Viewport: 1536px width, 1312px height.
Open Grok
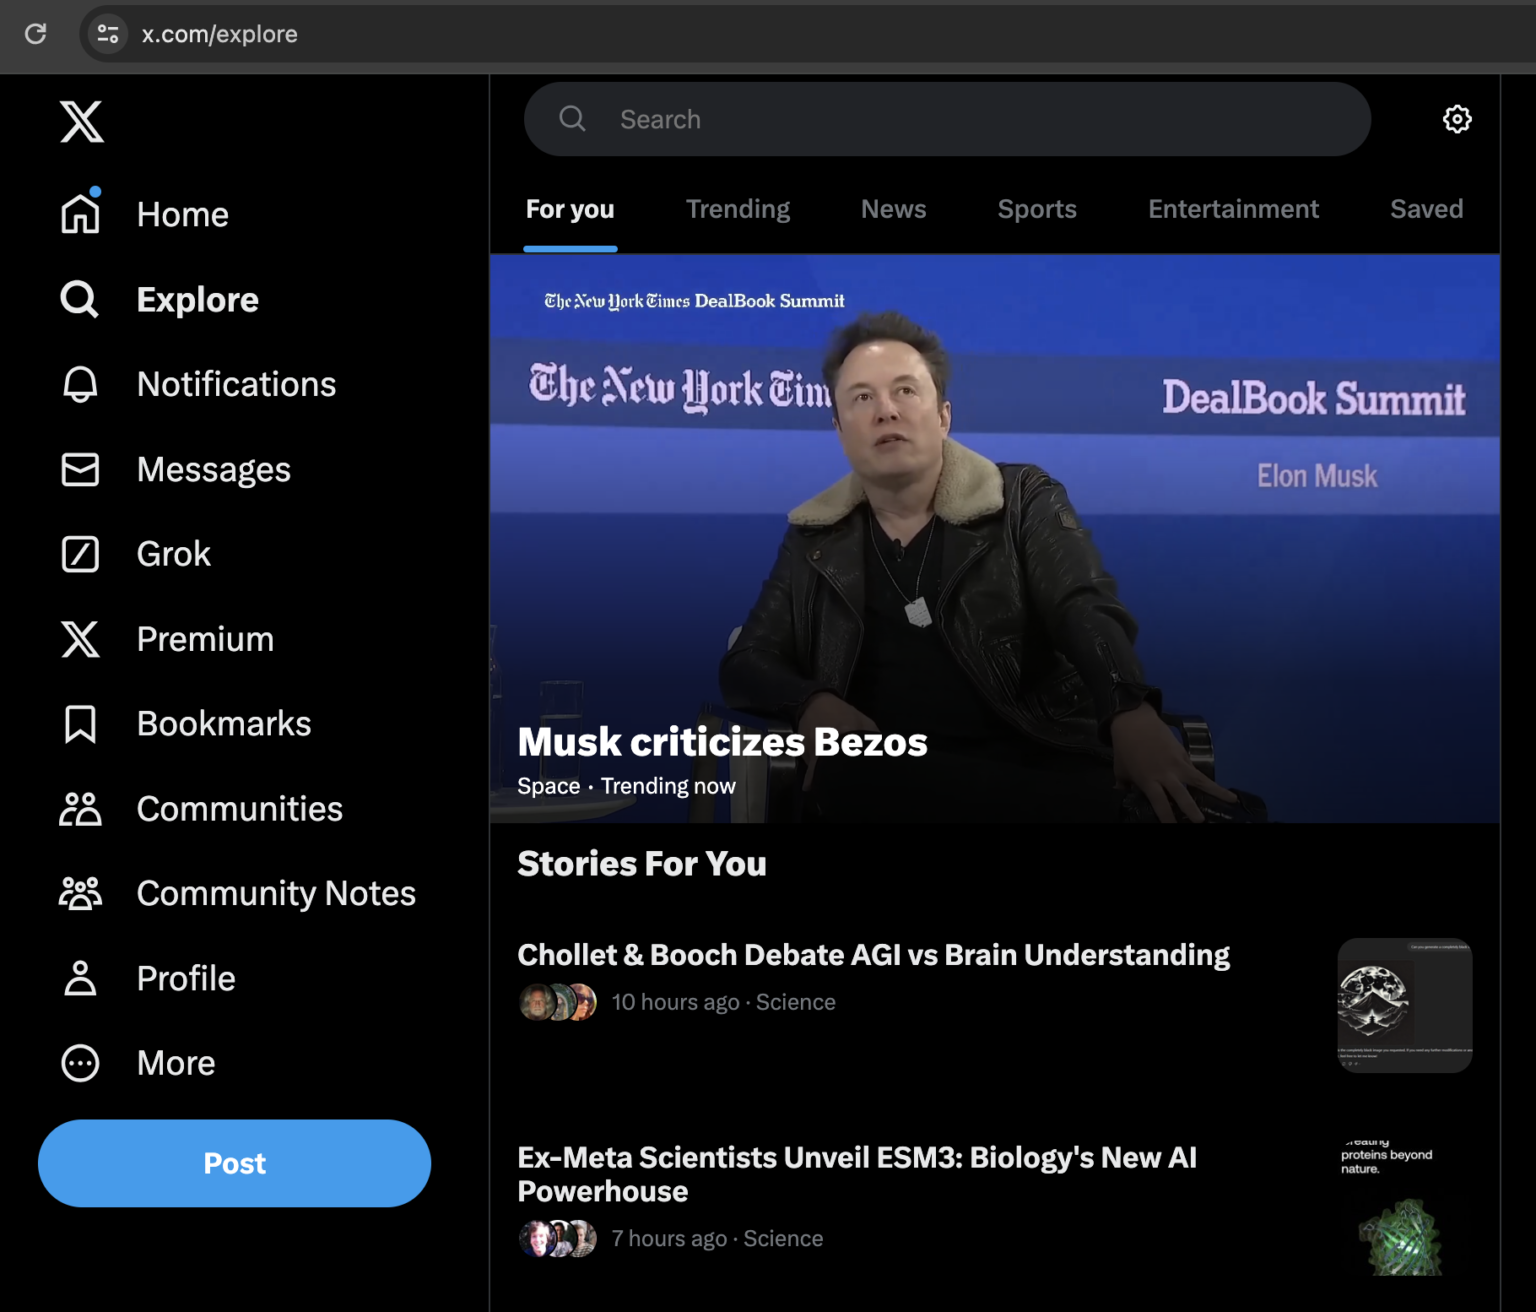click(x=173, y=553)
